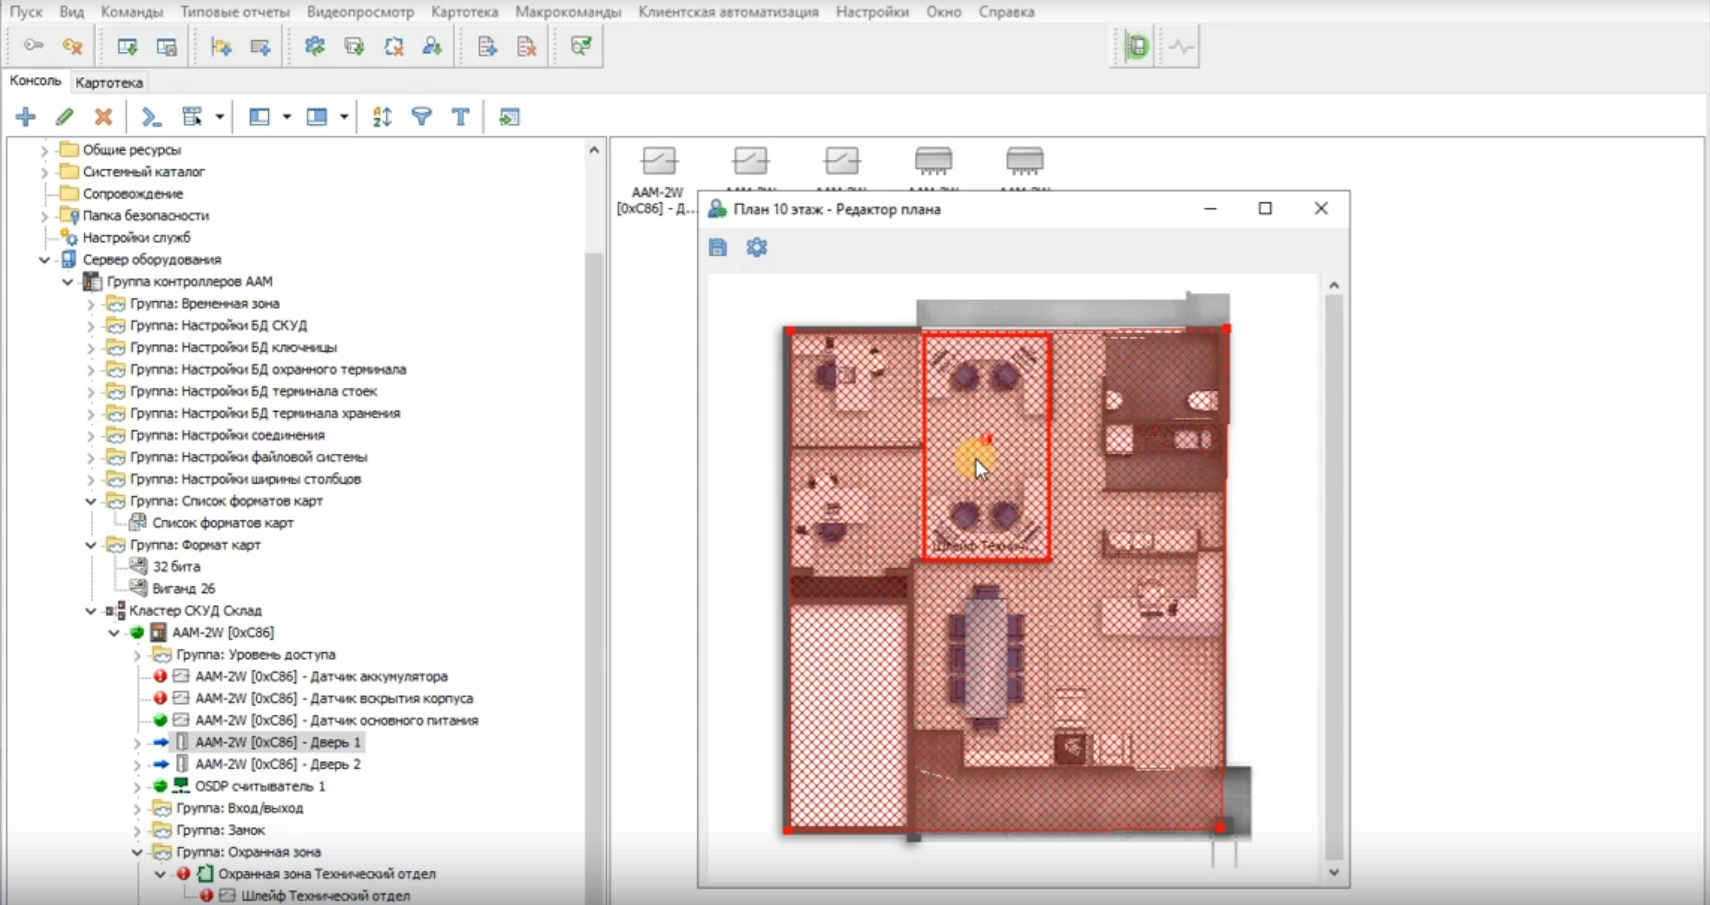Select the Виганд 26 card format
The width and height of the screenshot is (1710, 905).
(x=183, y=588)
